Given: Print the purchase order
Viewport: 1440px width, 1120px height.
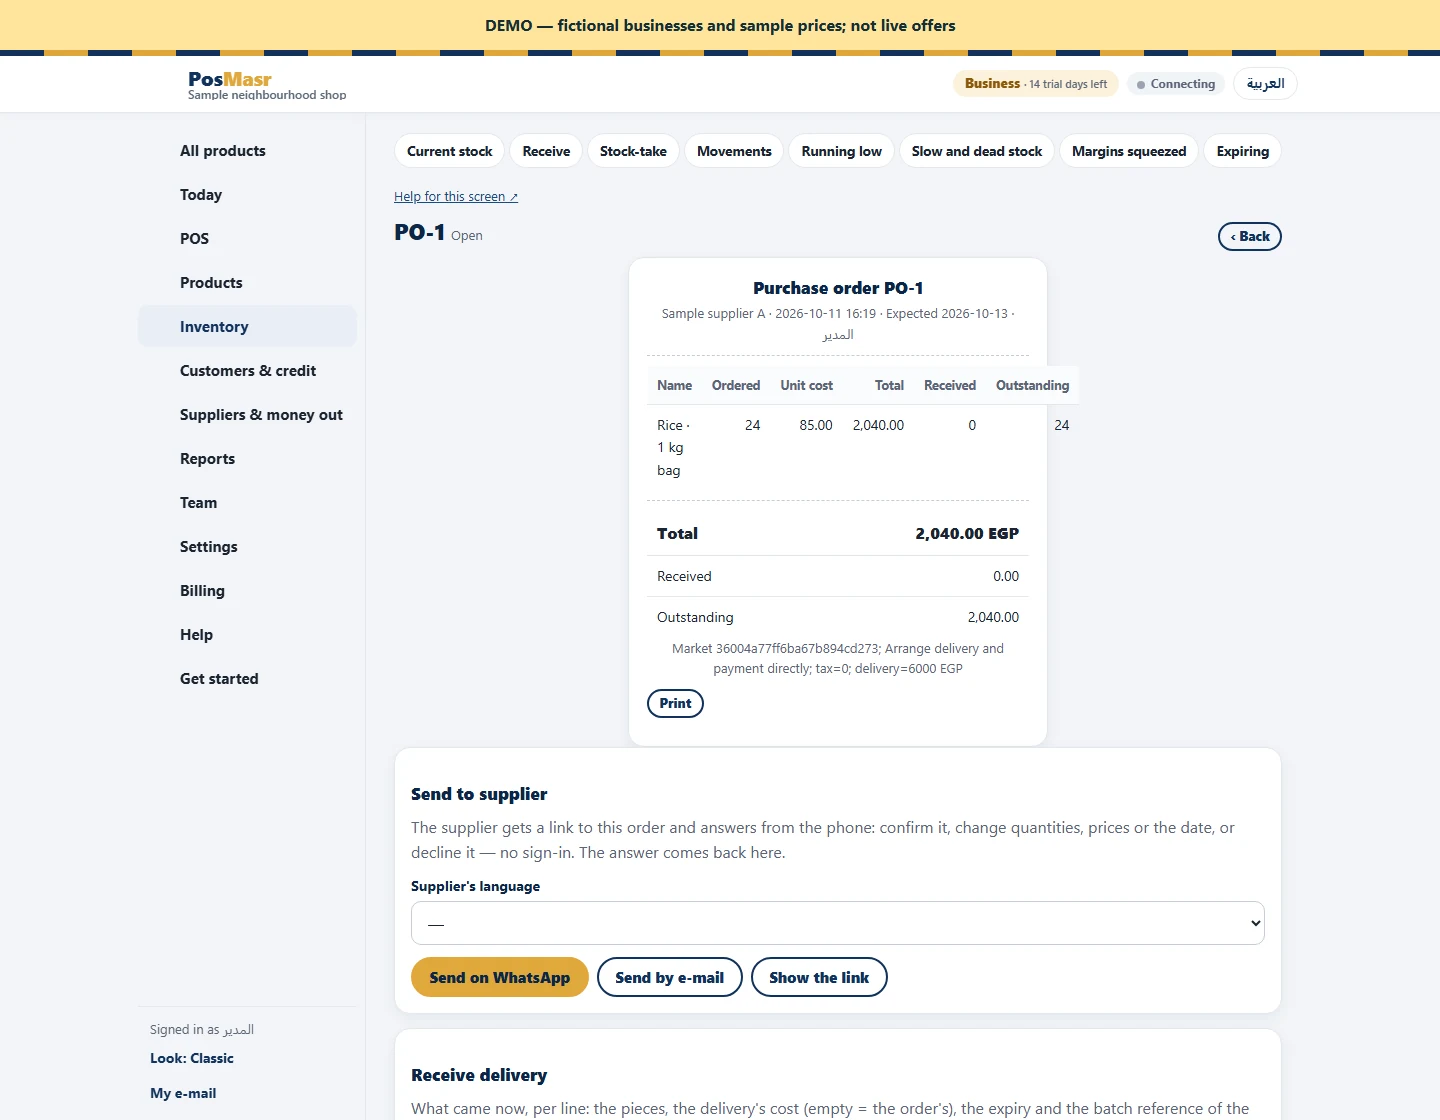Looking at the screenshot, I should (x=675, y=703).
